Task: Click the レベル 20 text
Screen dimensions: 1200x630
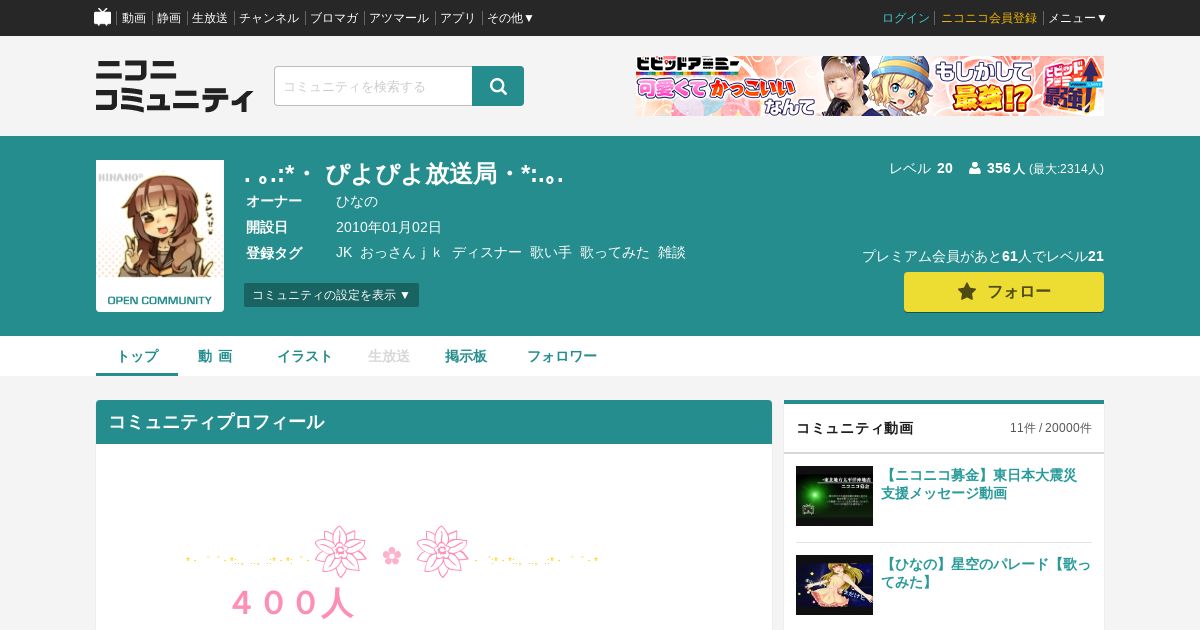Action: pyautogui.click(x=921, y=168)
